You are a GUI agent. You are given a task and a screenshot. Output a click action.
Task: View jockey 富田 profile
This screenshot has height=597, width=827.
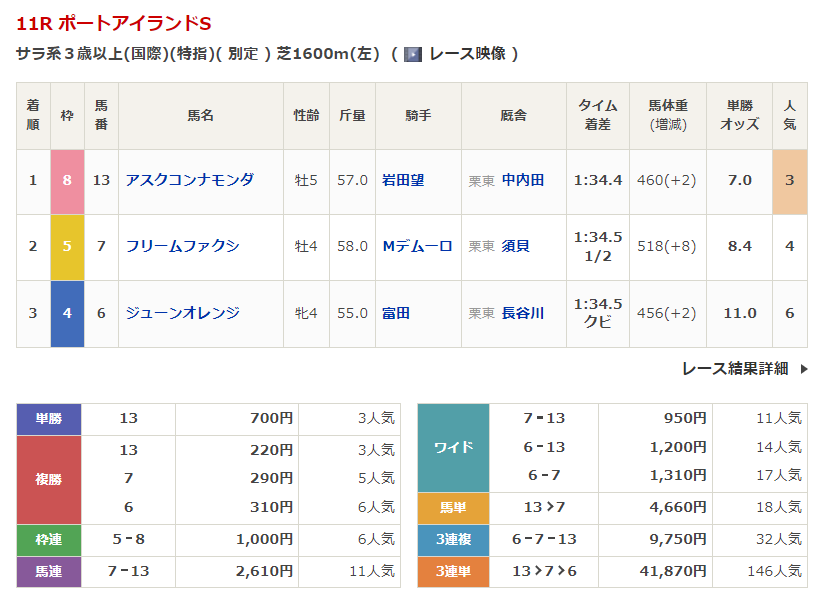tap(396, 313)
